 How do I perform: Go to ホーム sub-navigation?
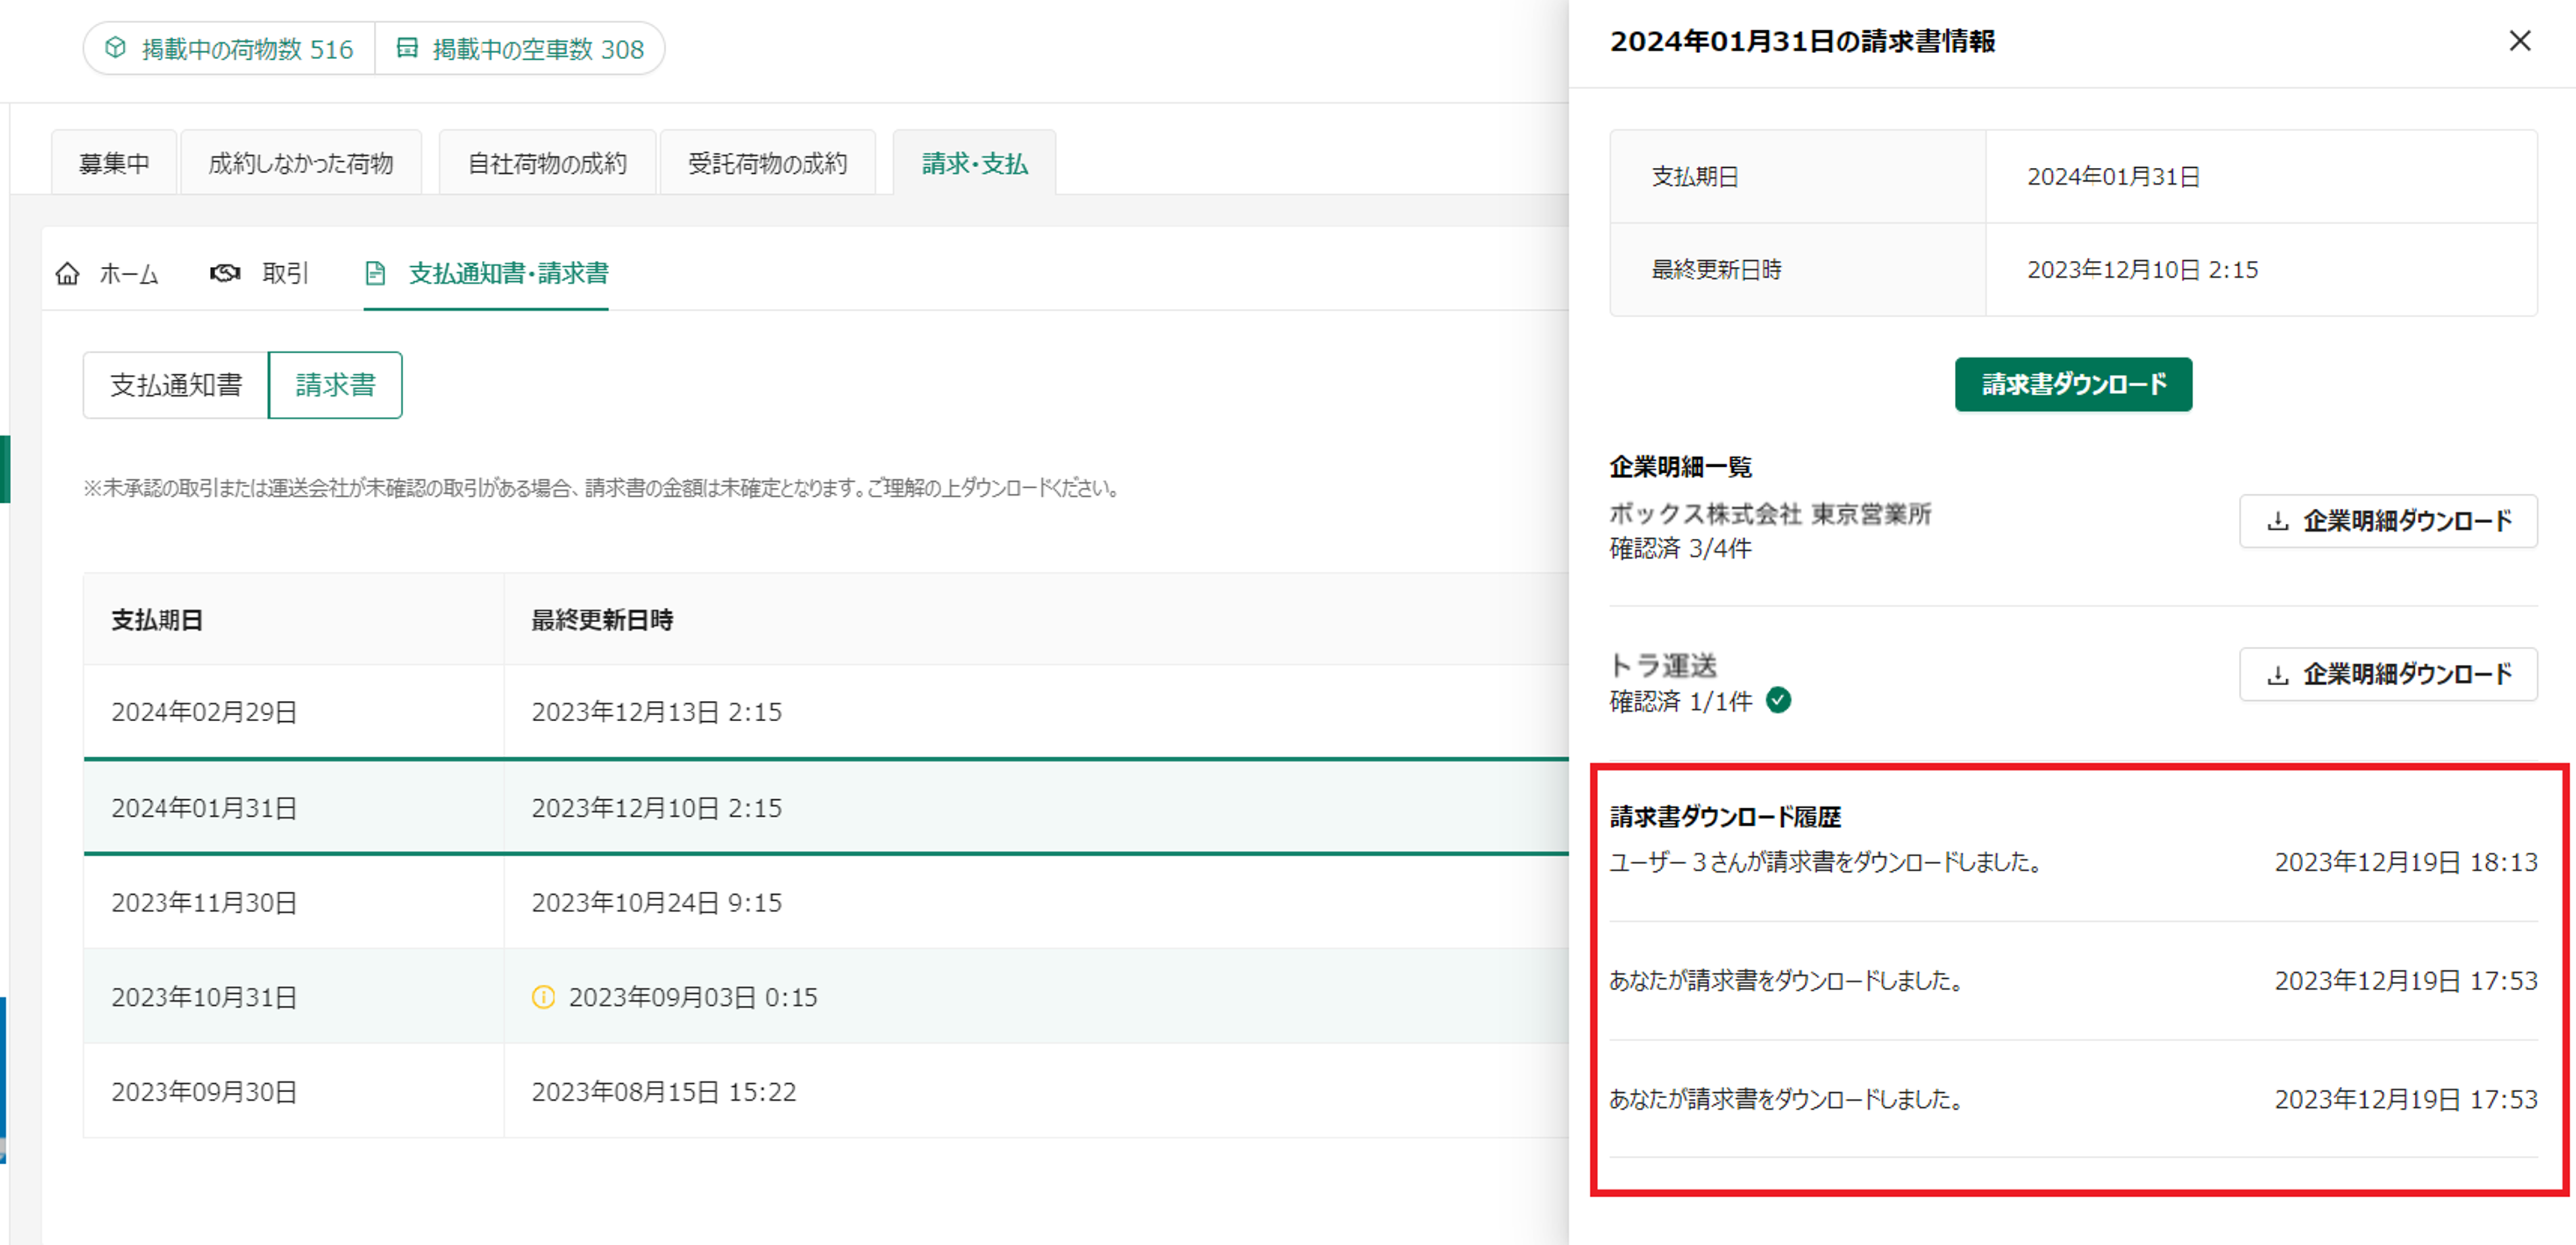coord(107,273)
